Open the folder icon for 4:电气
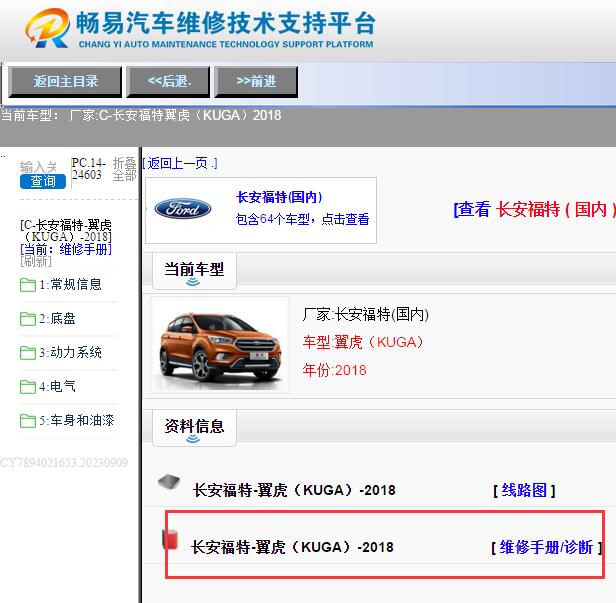This screenshot has height=603, width=616. click(28, 387)
